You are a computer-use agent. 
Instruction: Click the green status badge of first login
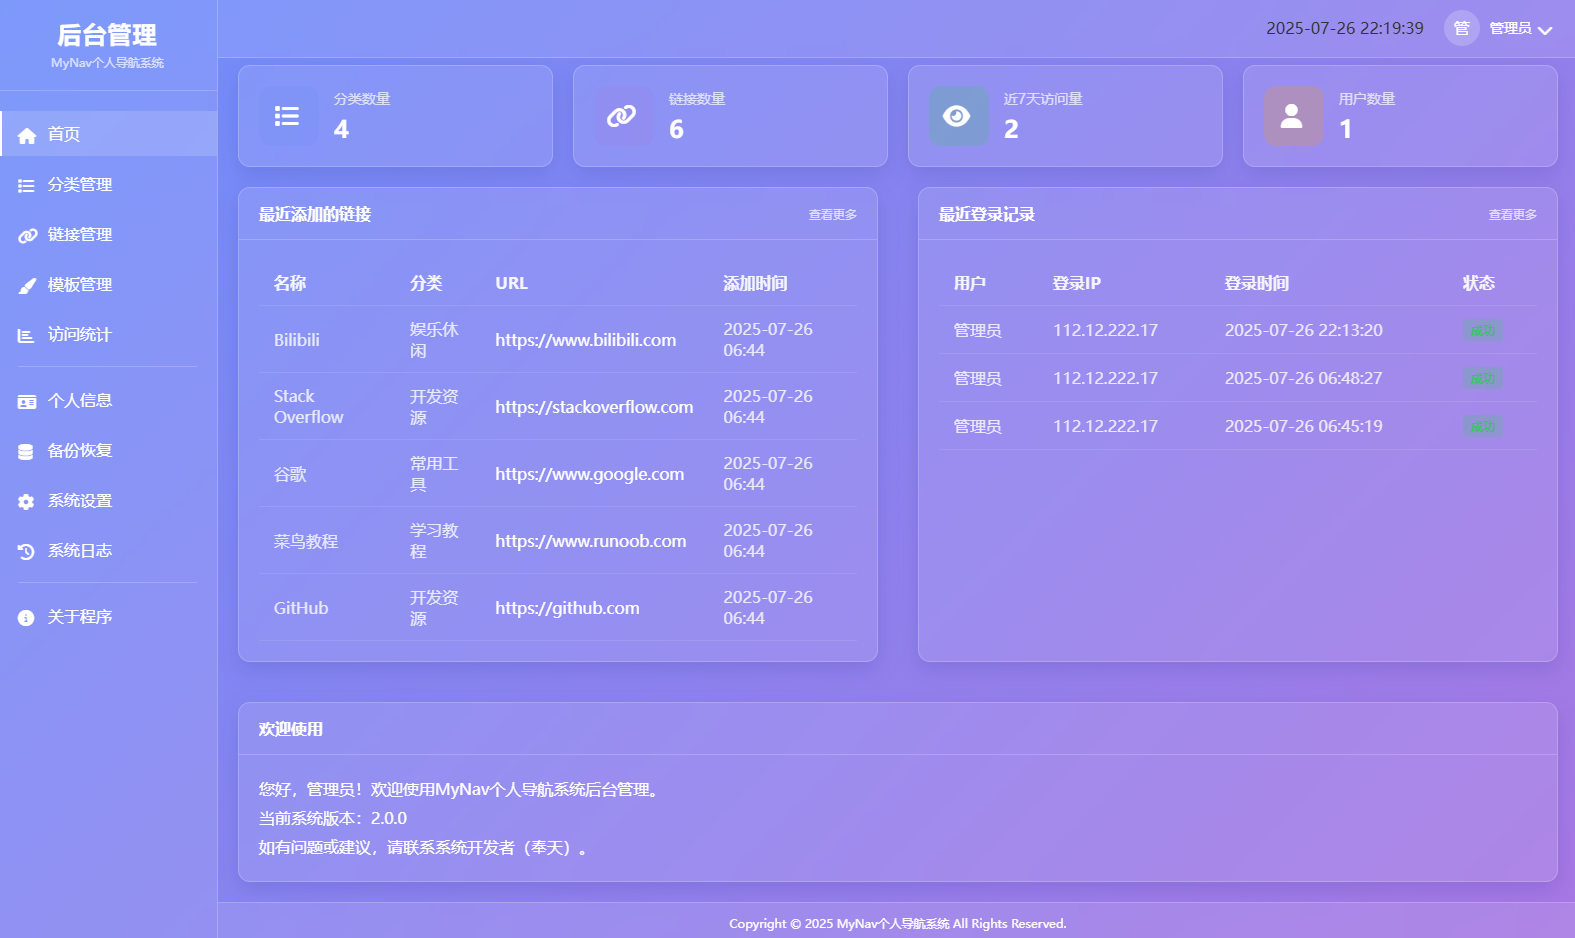pos(1483,331)
